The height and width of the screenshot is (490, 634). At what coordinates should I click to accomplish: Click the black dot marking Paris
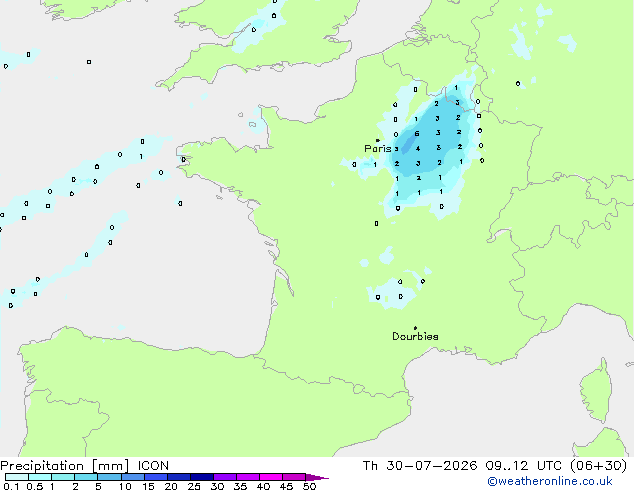(x=378, y=140)
